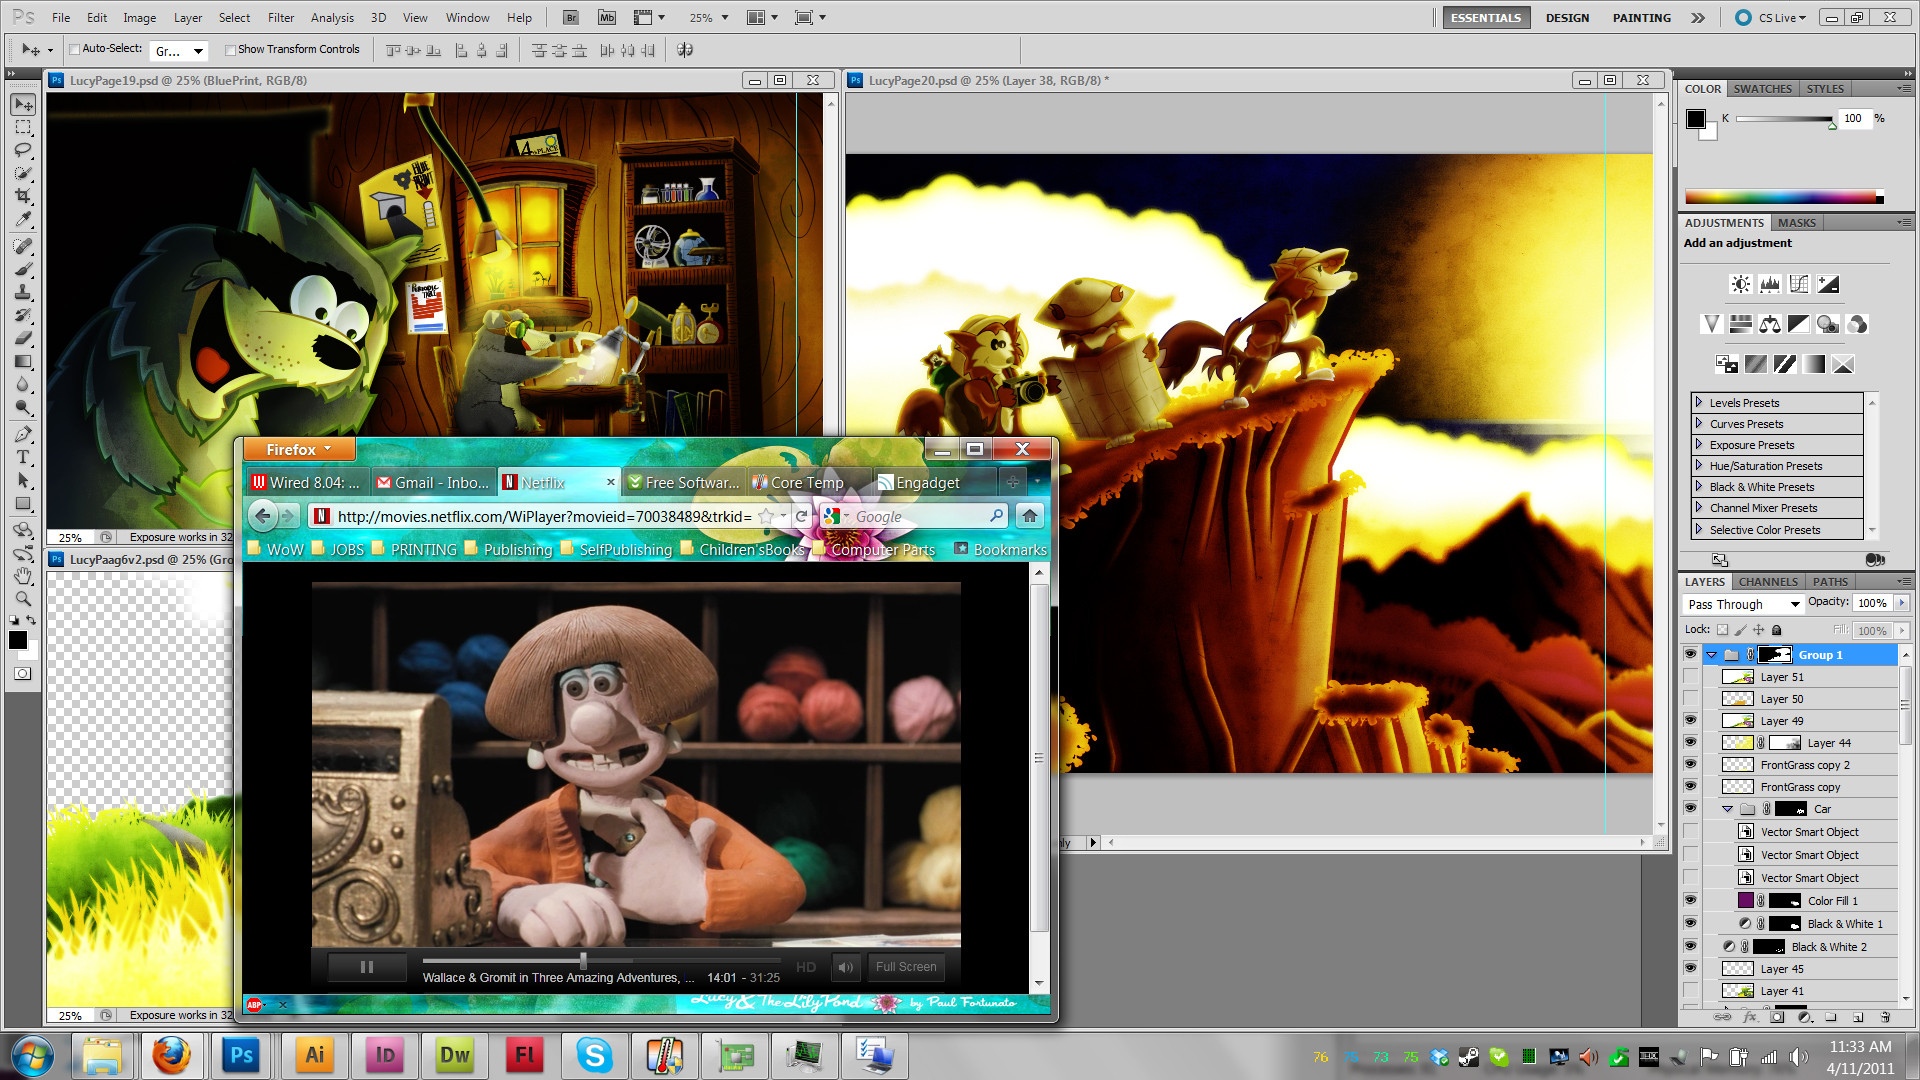Collapse the Group 1 folder triangle

coord(1712,655)
